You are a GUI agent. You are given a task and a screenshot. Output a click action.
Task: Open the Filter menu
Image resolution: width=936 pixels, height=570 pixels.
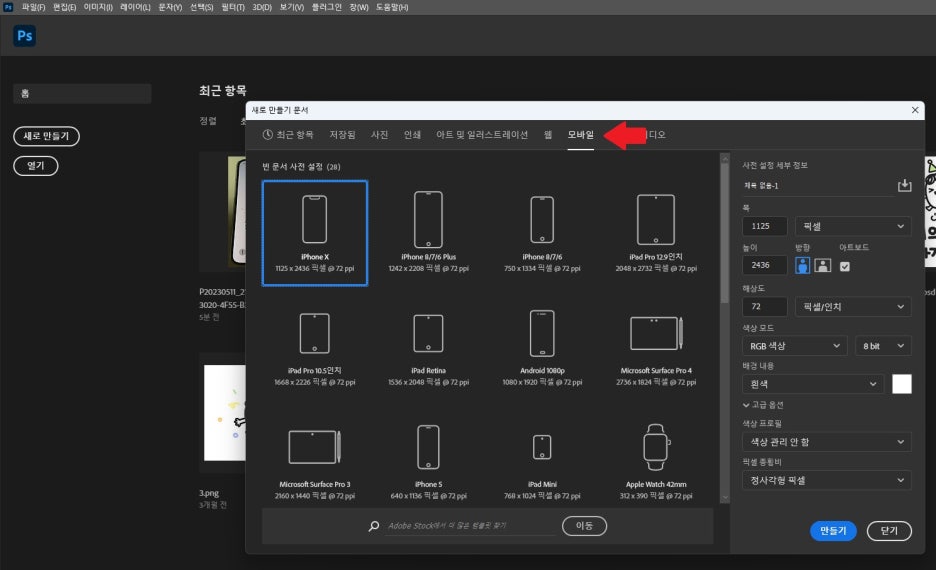pos(233,7)
